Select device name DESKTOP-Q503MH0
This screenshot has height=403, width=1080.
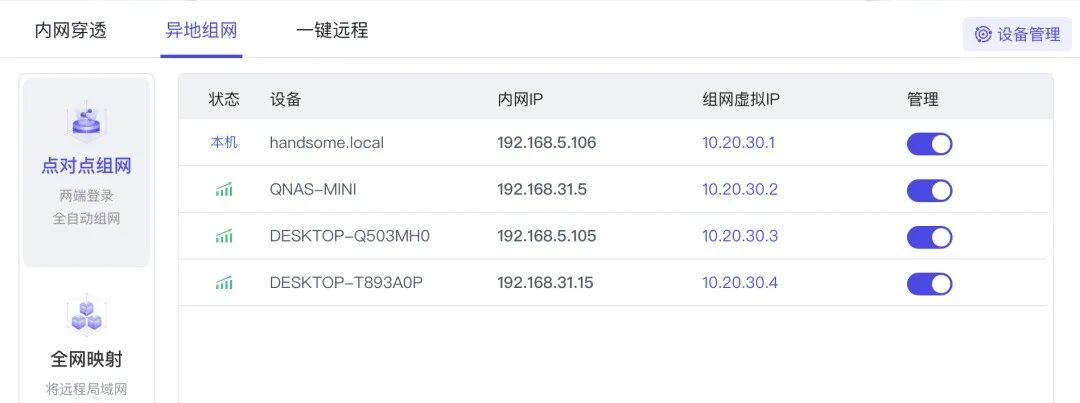click(350, 236)
